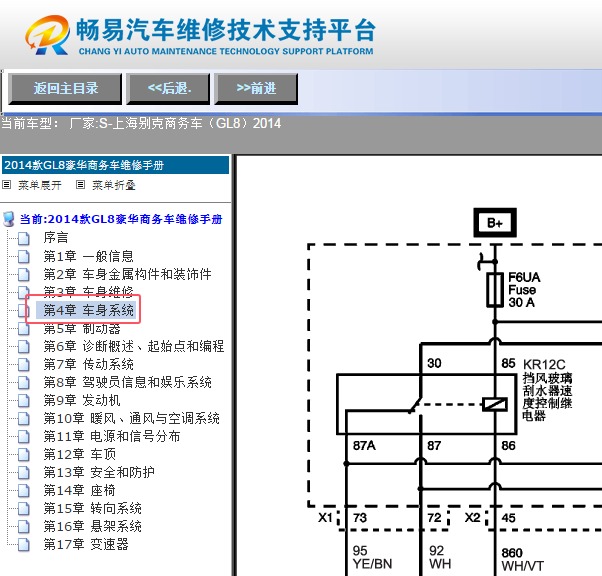Open 第15章 转向系统
Viewport: 602px width, 576px height.
pos(92,508)
